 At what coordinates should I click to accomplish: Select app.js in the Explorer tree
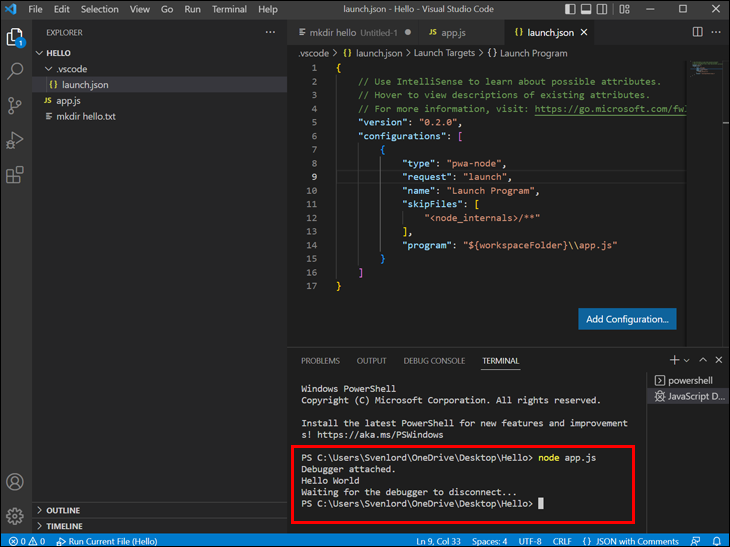coord(68,101)
